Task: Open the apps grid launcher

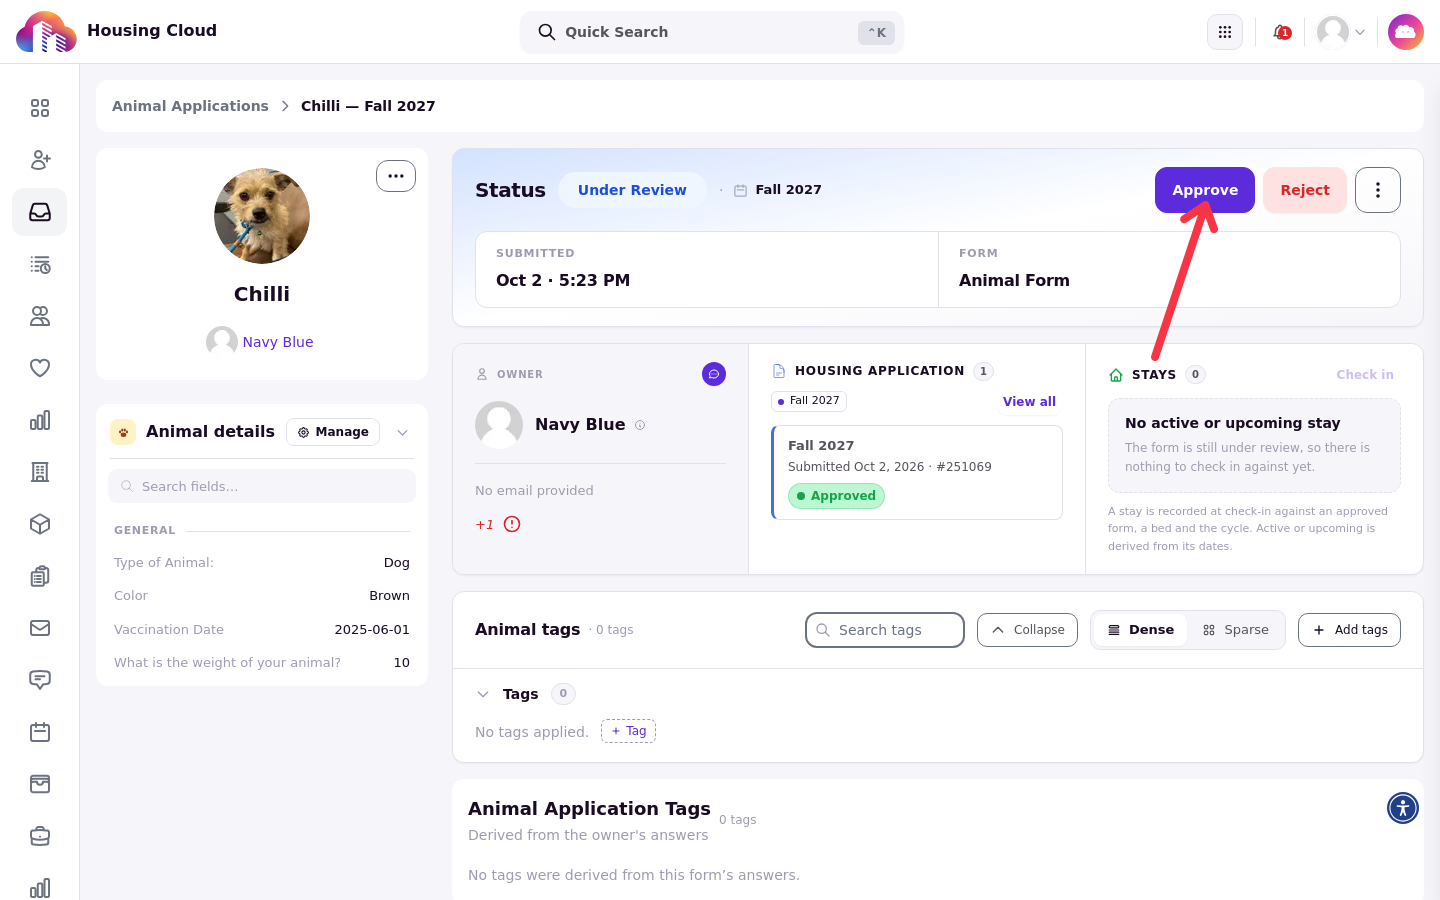Action: coord(1225,32)
